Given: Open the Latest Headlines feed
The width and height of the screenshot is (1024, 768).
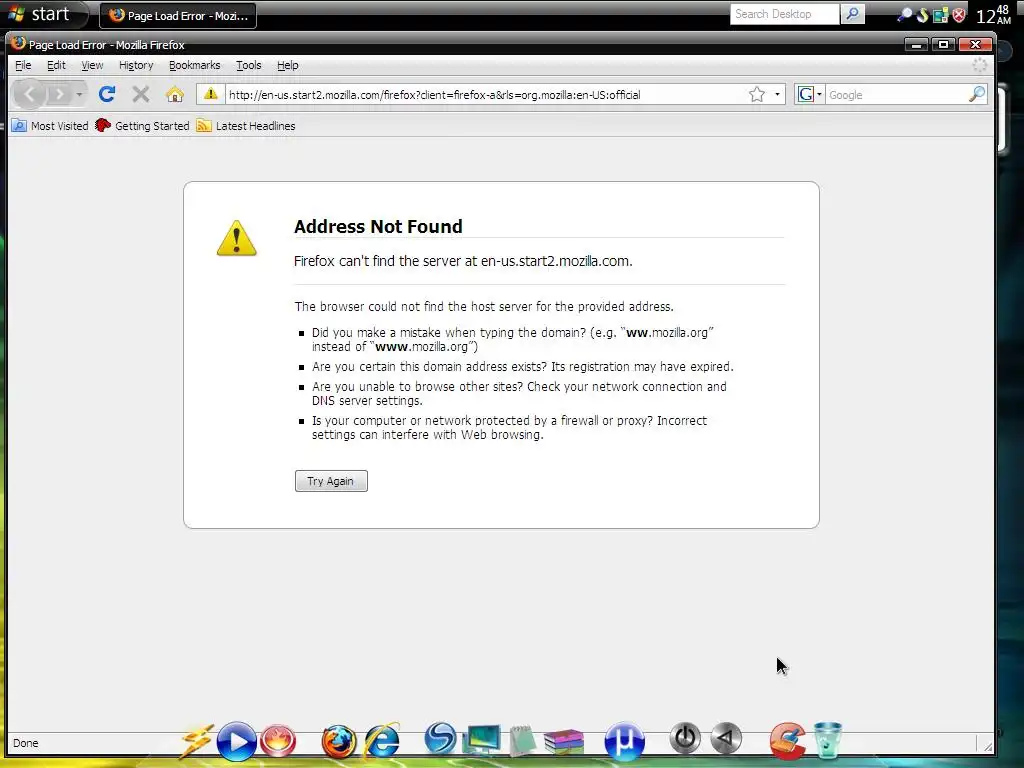Looking at the screenshot, I should coord(246,126).
